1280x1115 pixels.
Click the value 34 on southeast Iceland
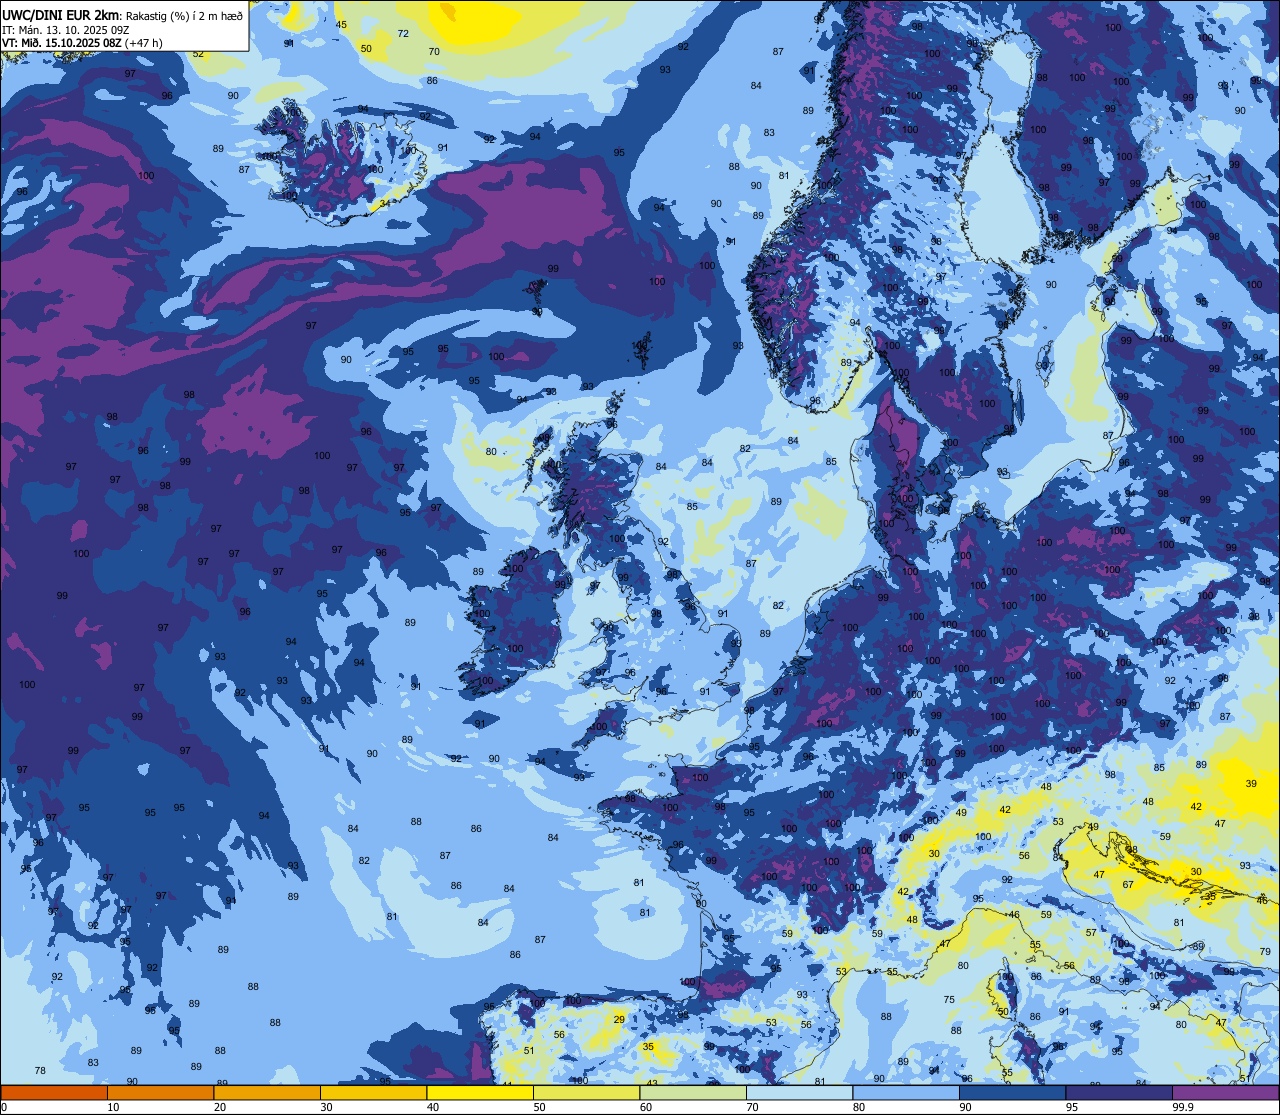click(386, 203)
